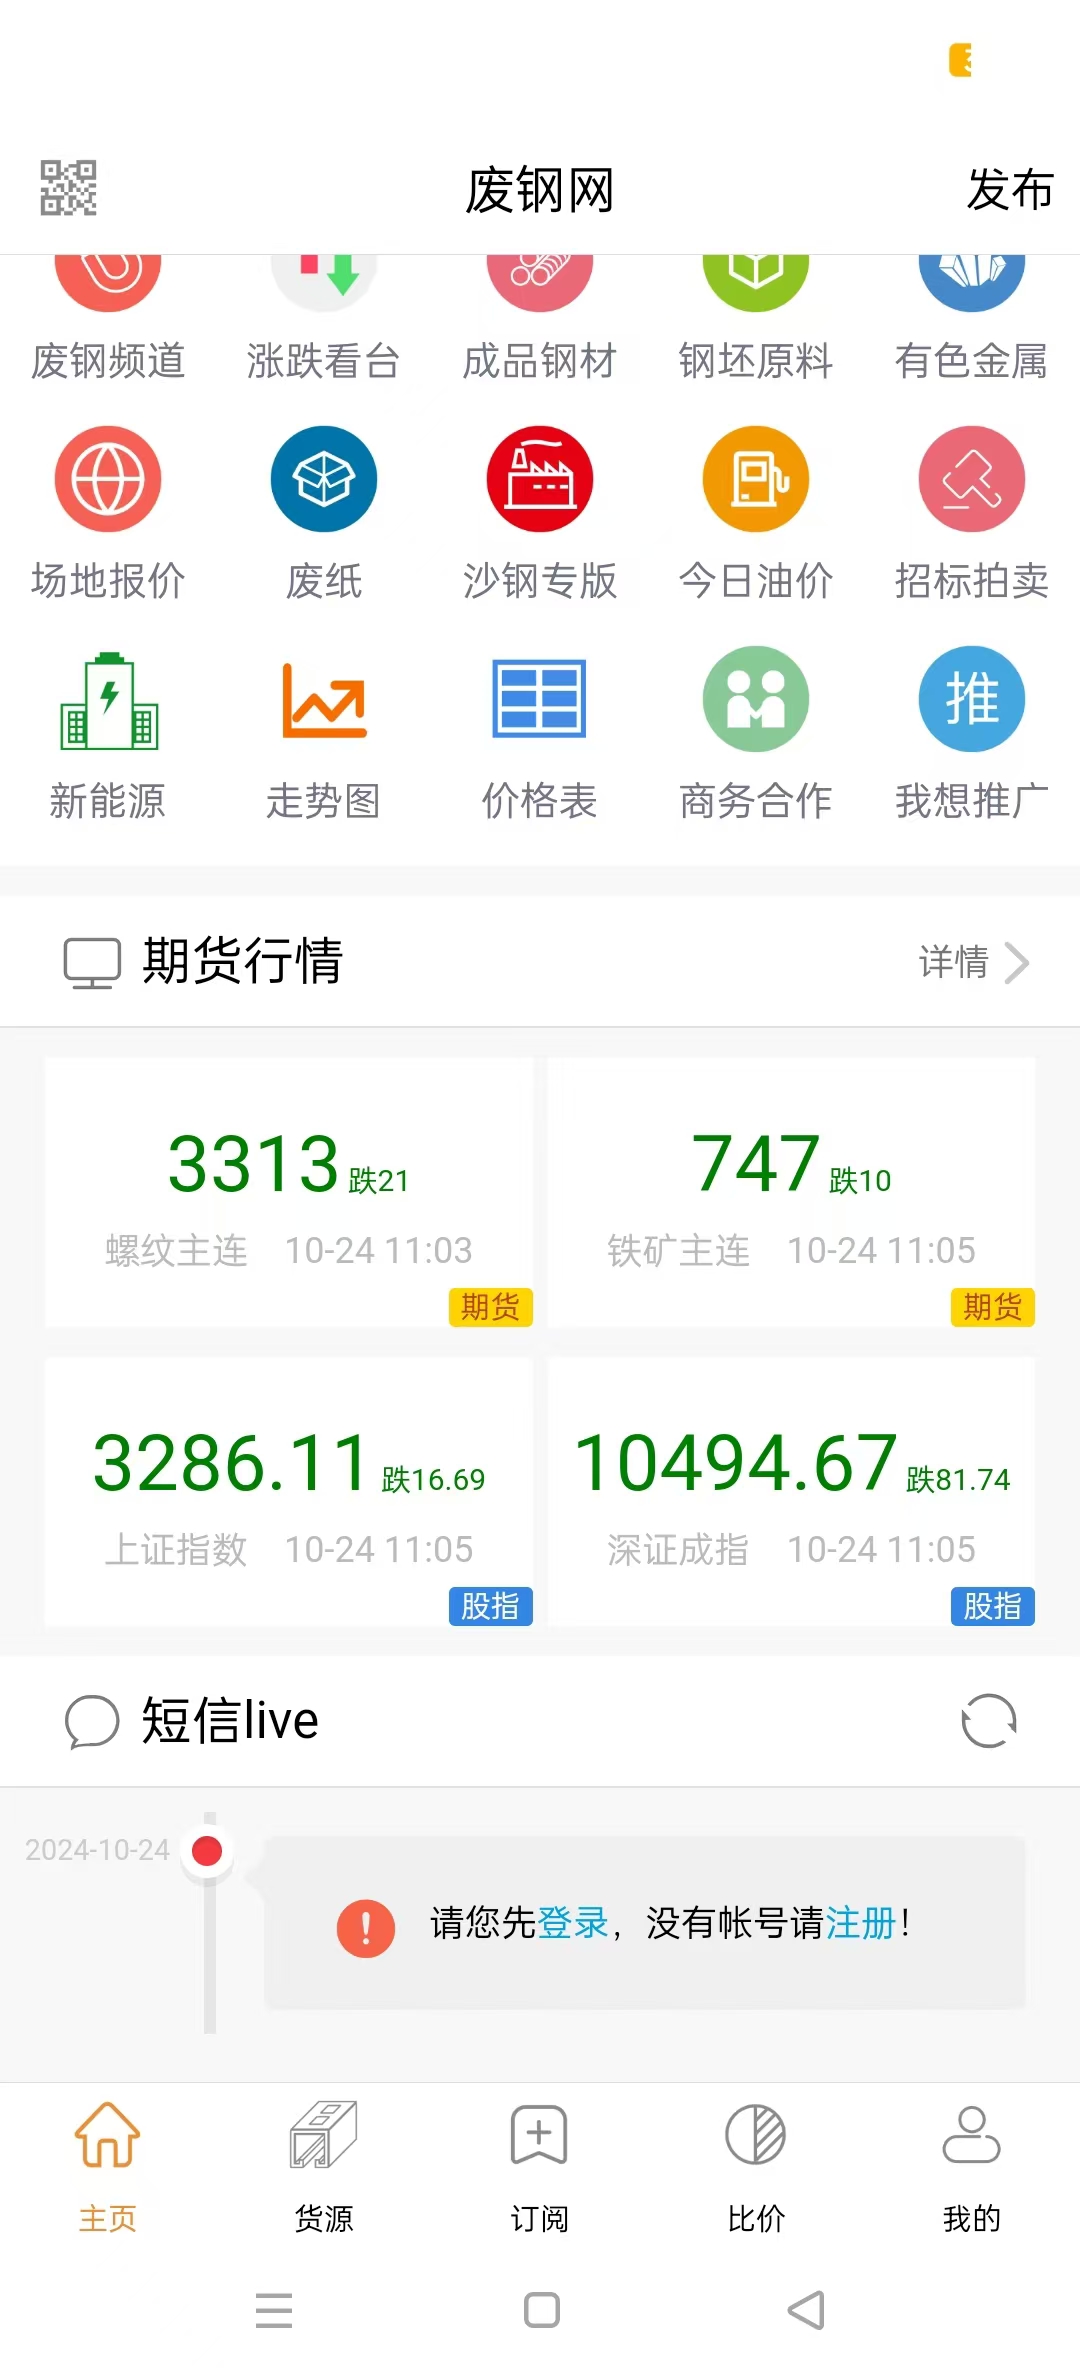Tap Android home square button

tap(542, 2310)
